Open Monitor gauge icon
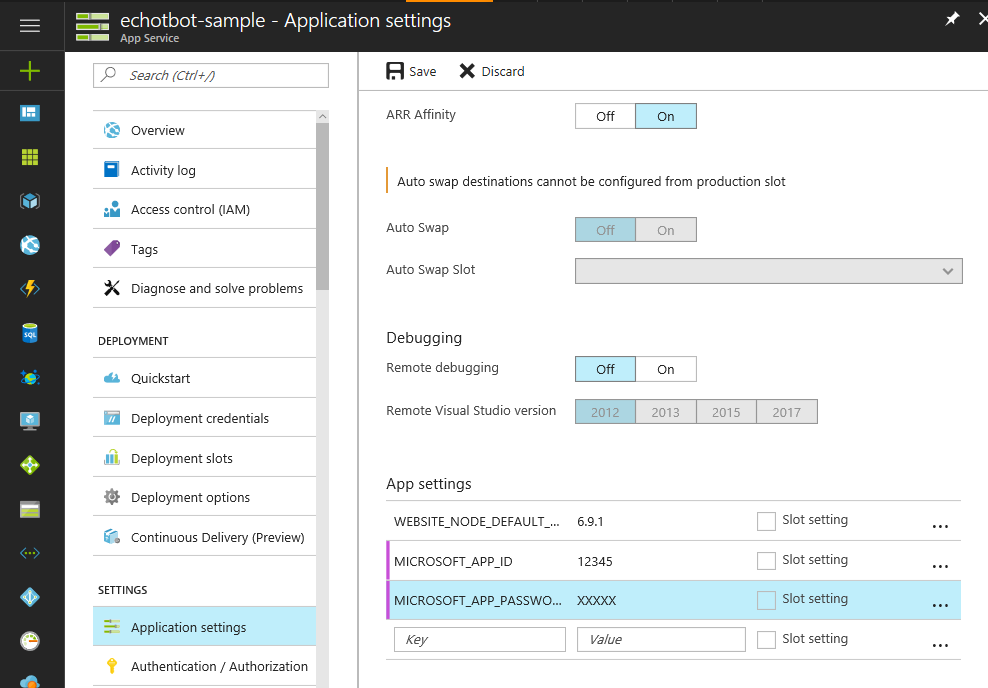988x688 pixels. tap(30, 641)
